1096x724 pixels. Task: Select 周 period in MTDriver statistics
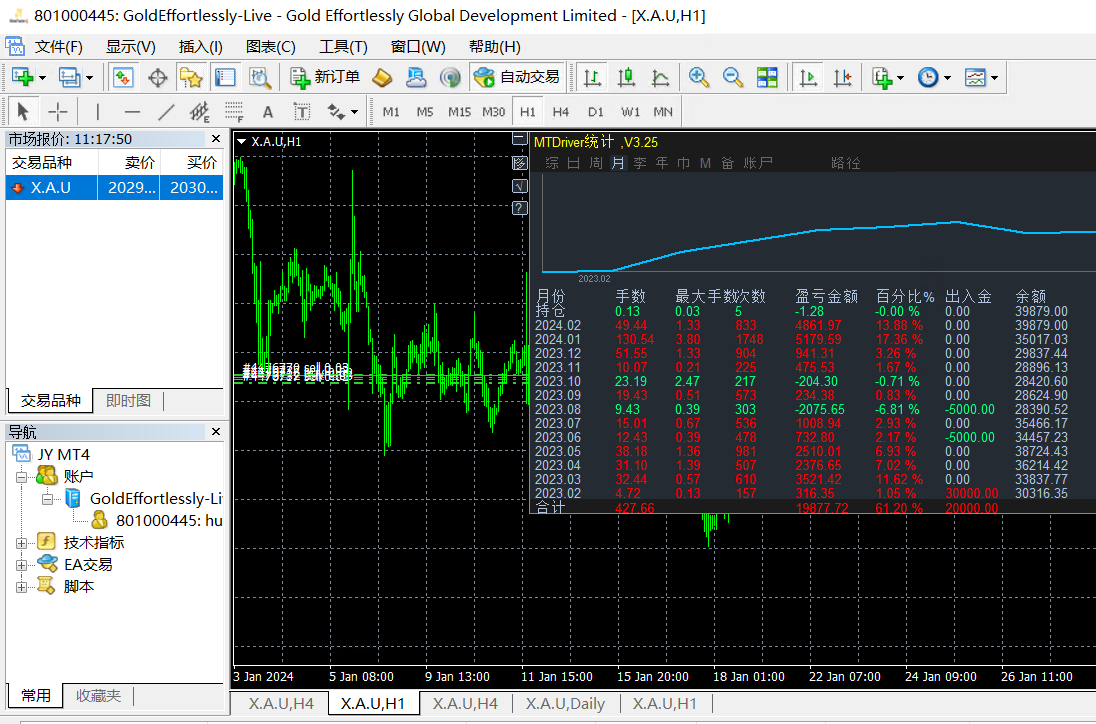point(596,163)
